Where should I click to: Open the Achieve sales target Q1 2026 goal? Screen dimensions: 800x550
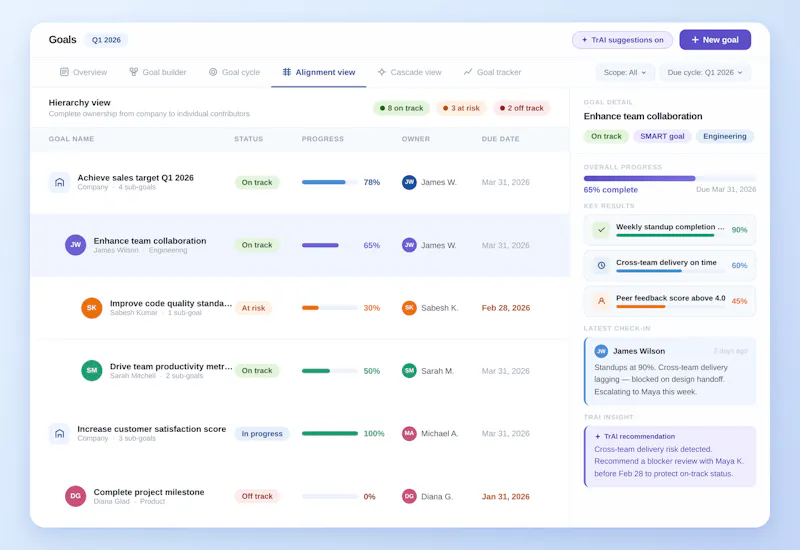pyautogui.click(x=136, y=178)
